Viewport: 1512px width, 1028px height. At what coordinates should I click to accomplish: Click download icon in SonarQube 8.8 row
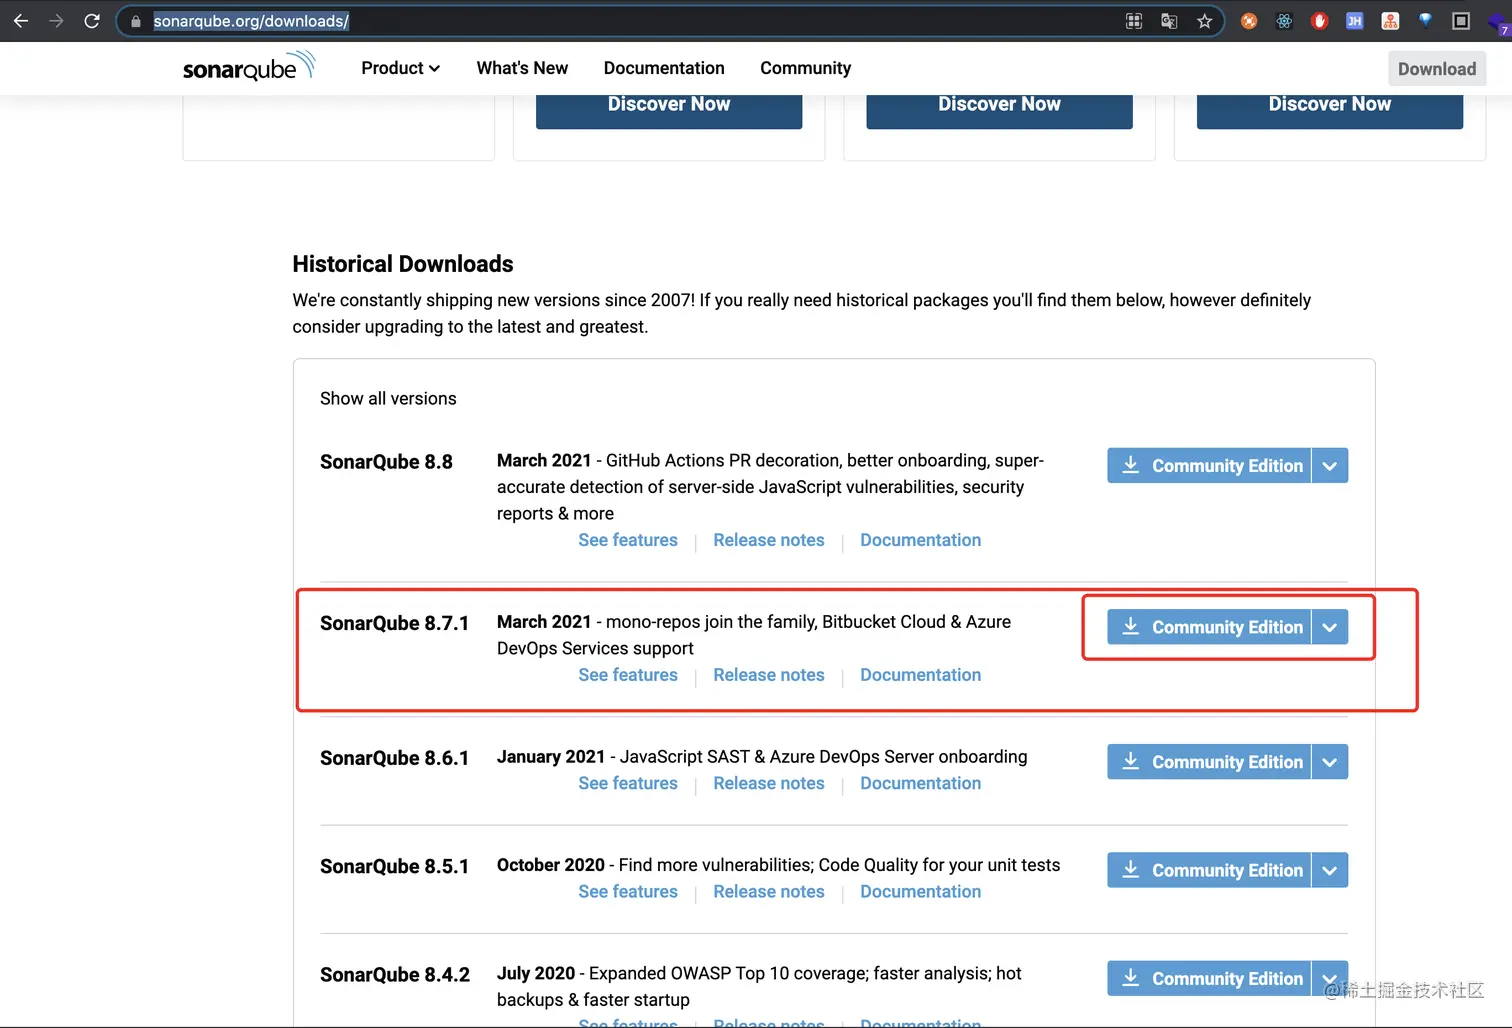[x=1131, y=465]
